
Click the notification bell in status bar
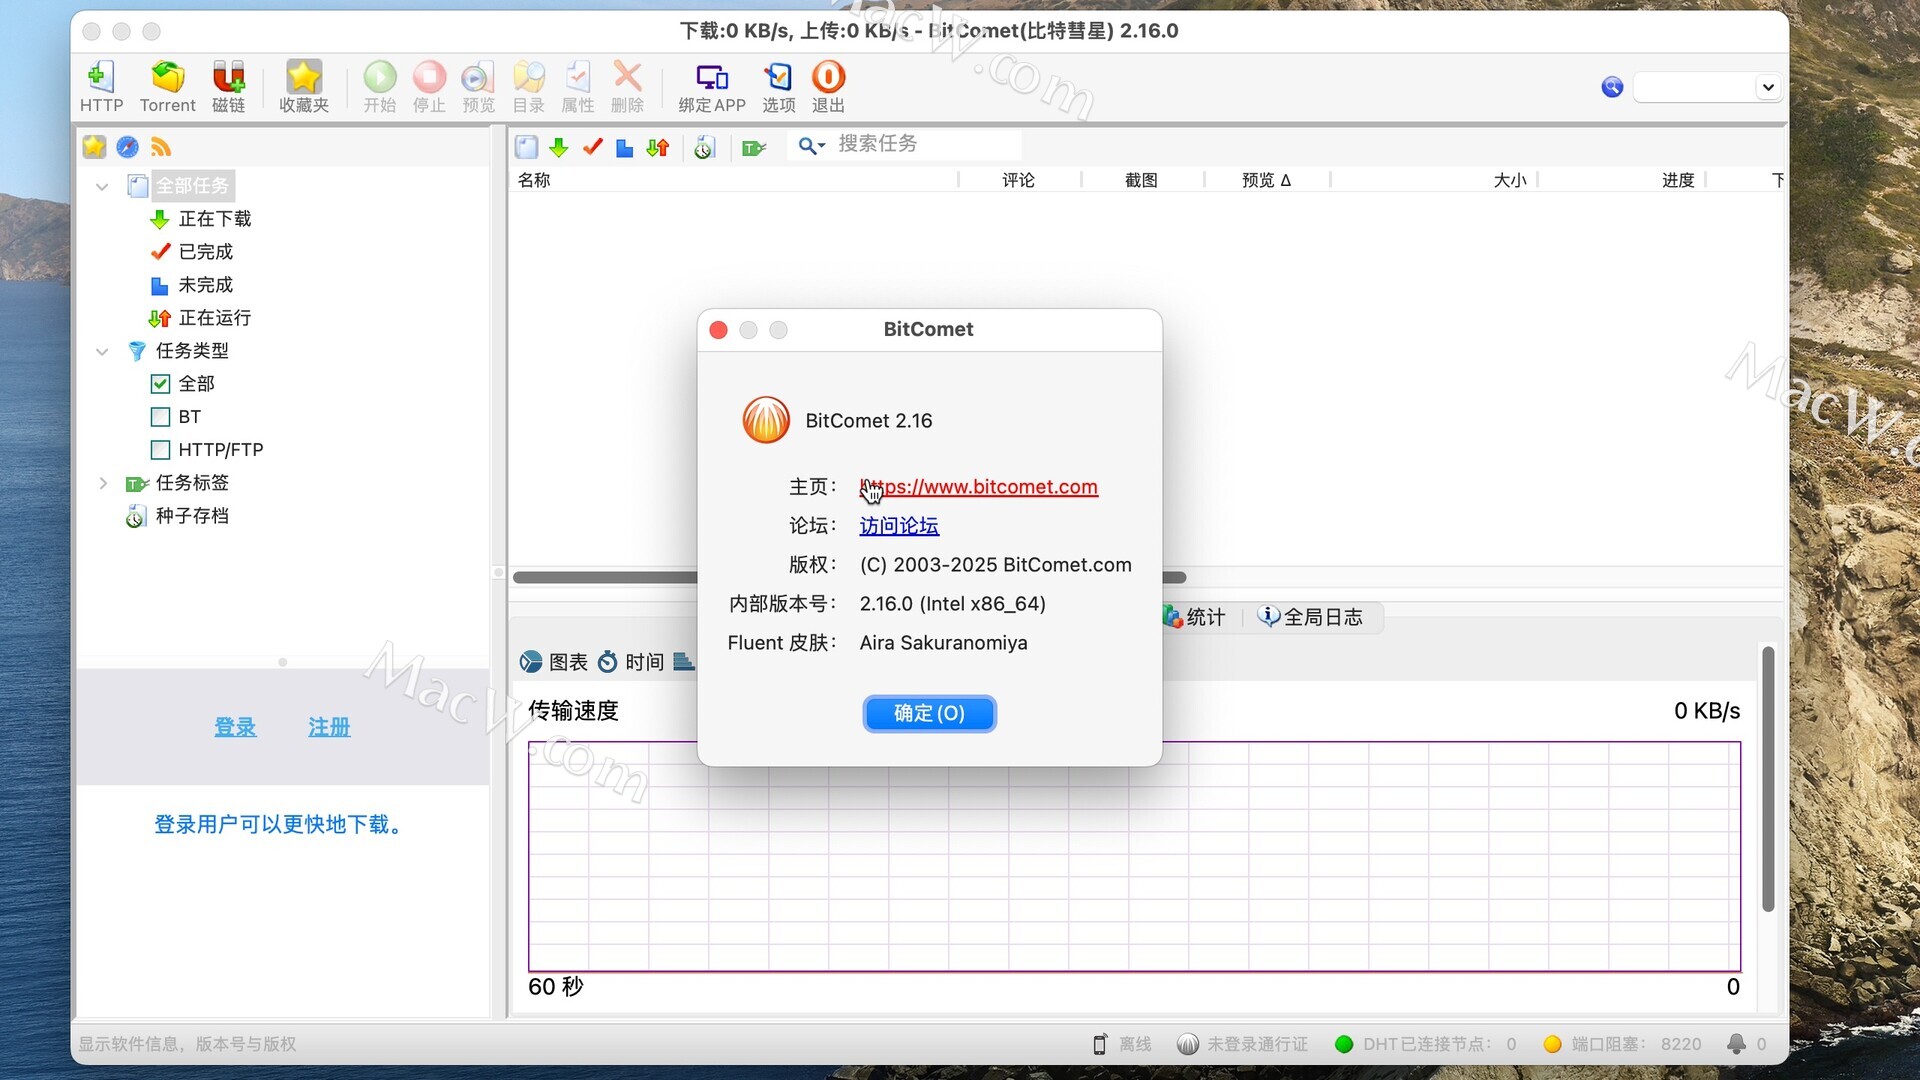(x=1736, y=1043)
